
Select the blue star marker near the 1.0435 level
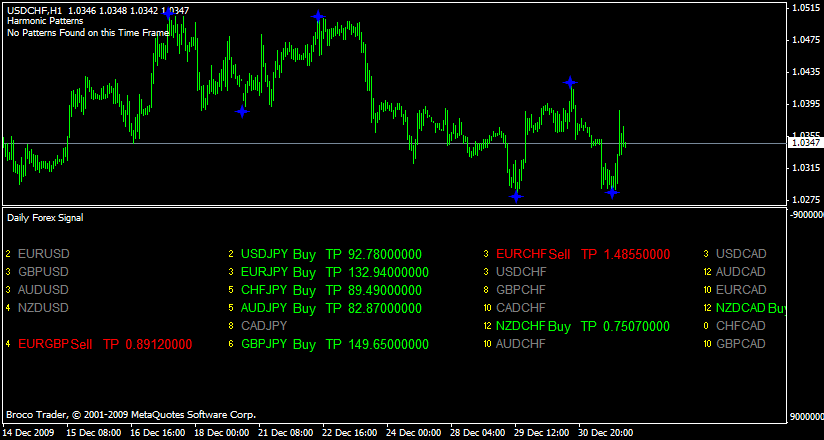pos(570,82)
